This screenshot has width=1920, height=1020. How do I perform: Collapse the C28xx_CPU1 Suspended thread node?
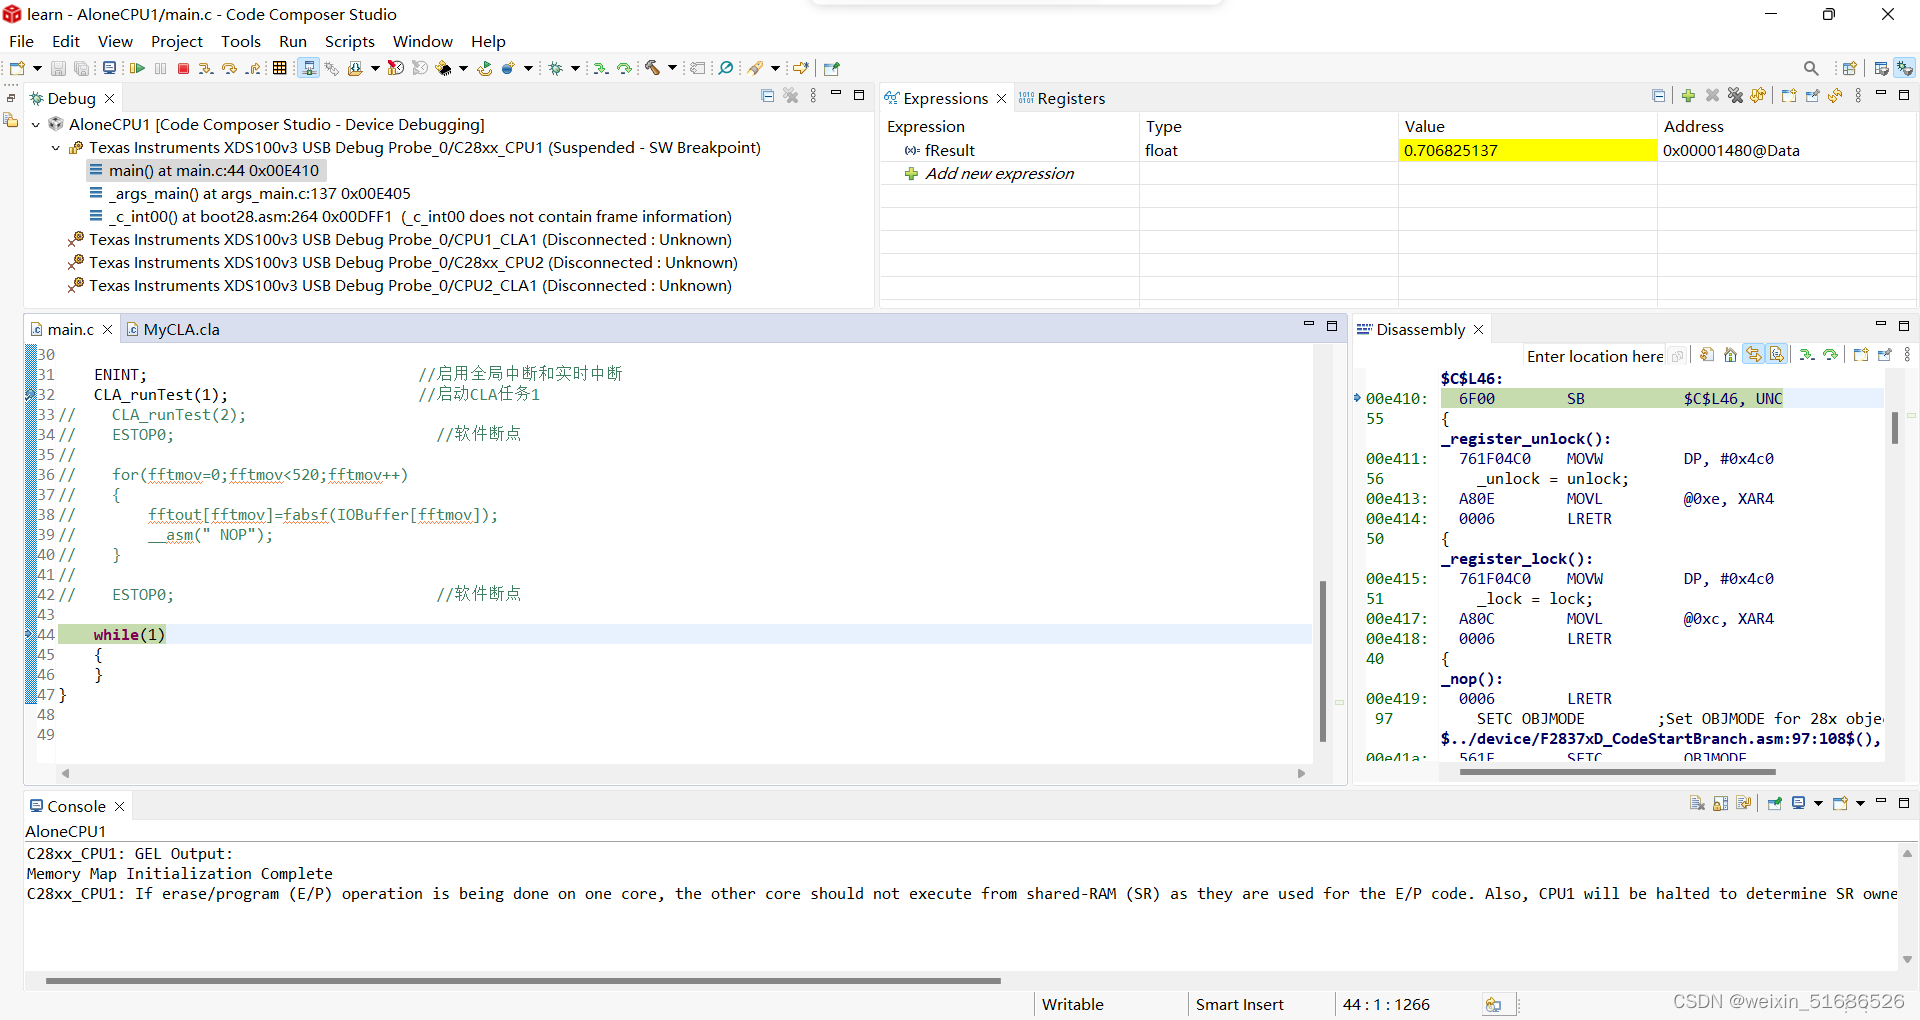point(56,147)
